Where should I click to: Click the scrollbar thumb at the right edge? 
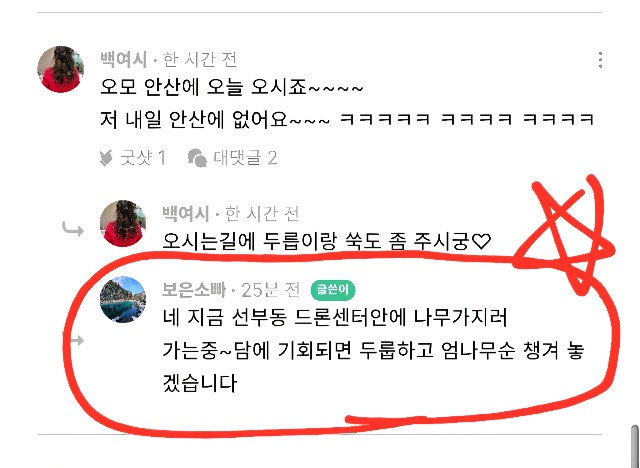[634, 446]
